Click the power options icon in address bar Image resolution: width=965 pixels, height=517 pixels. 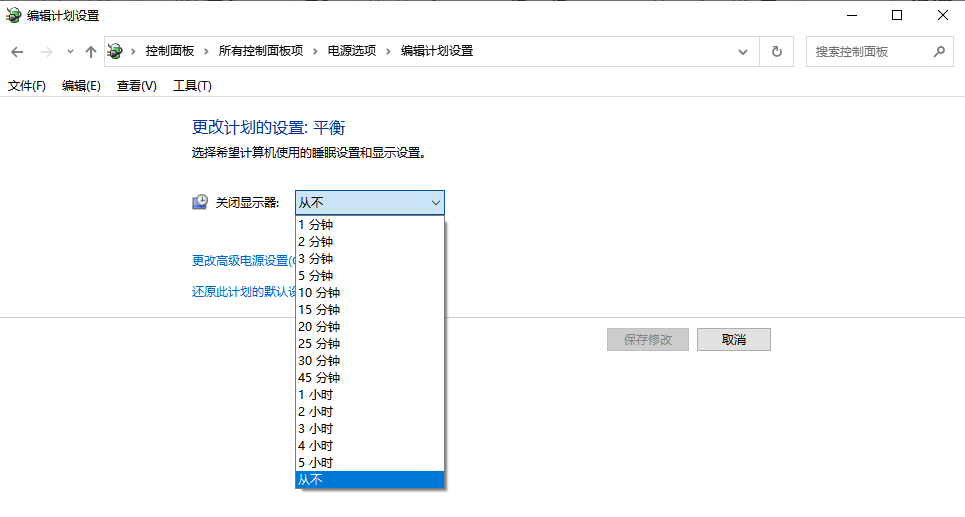pos(115,51)
